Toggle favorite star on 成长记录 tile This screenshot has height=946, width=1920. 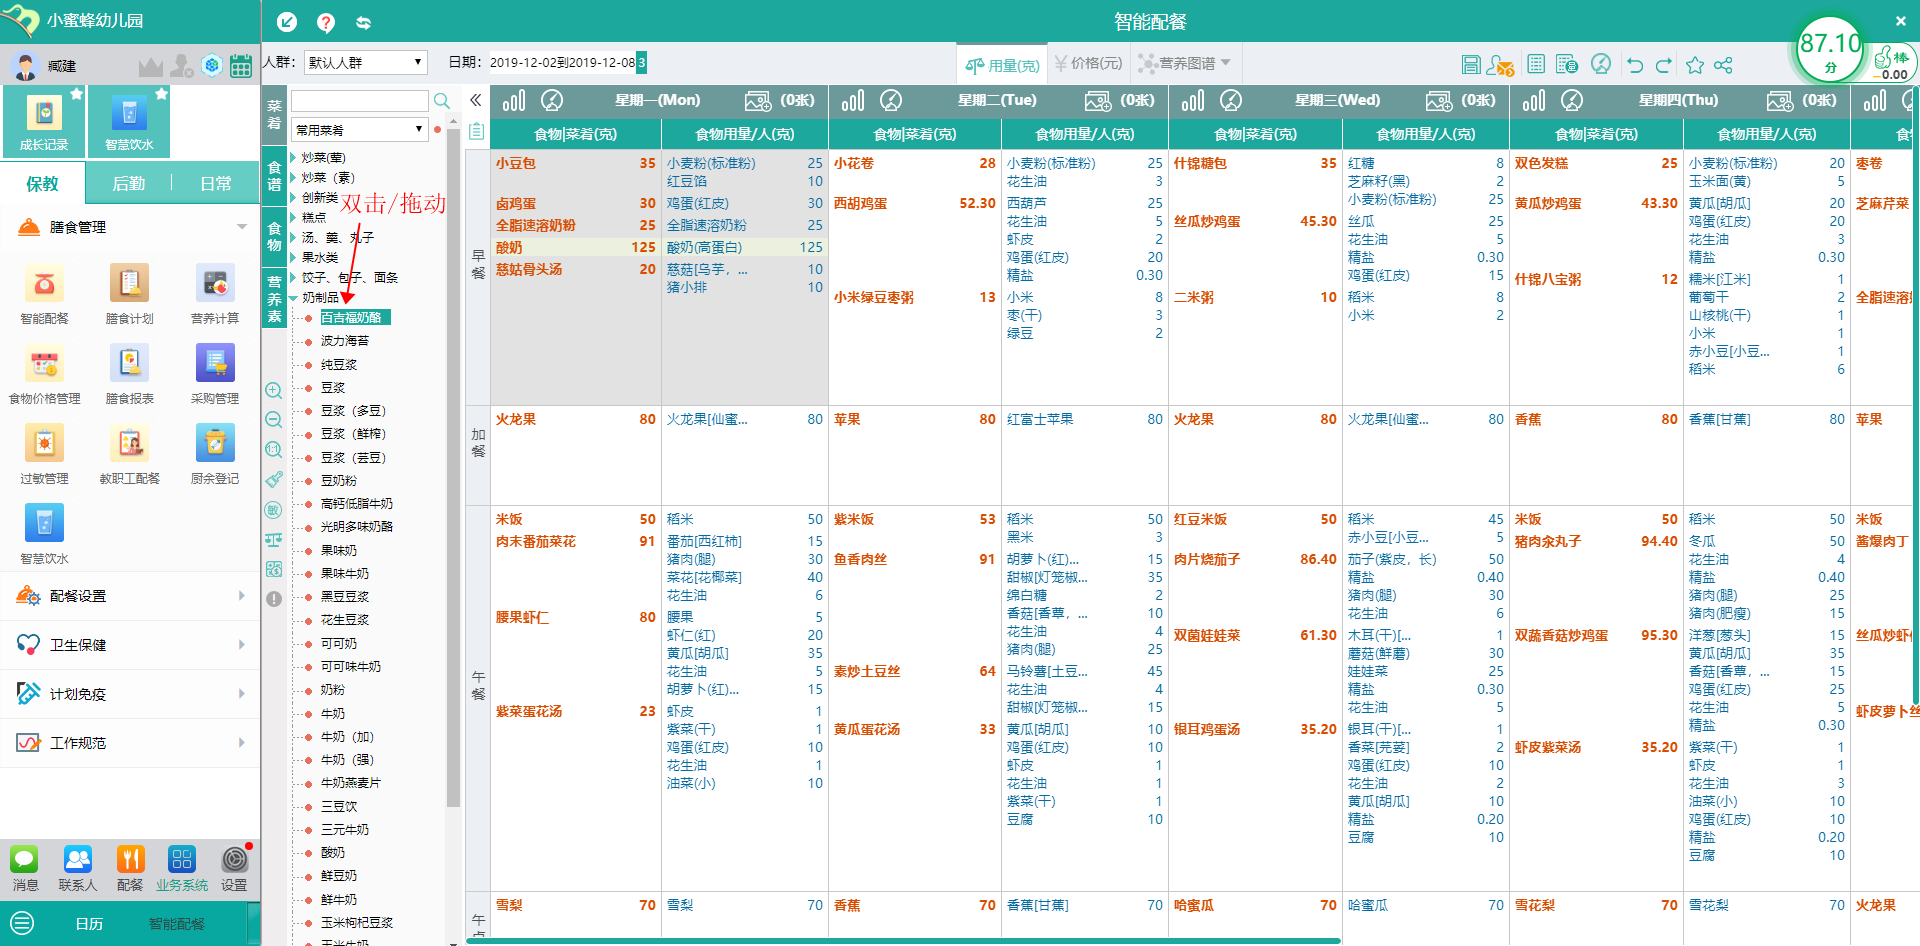tap(76, 94)
